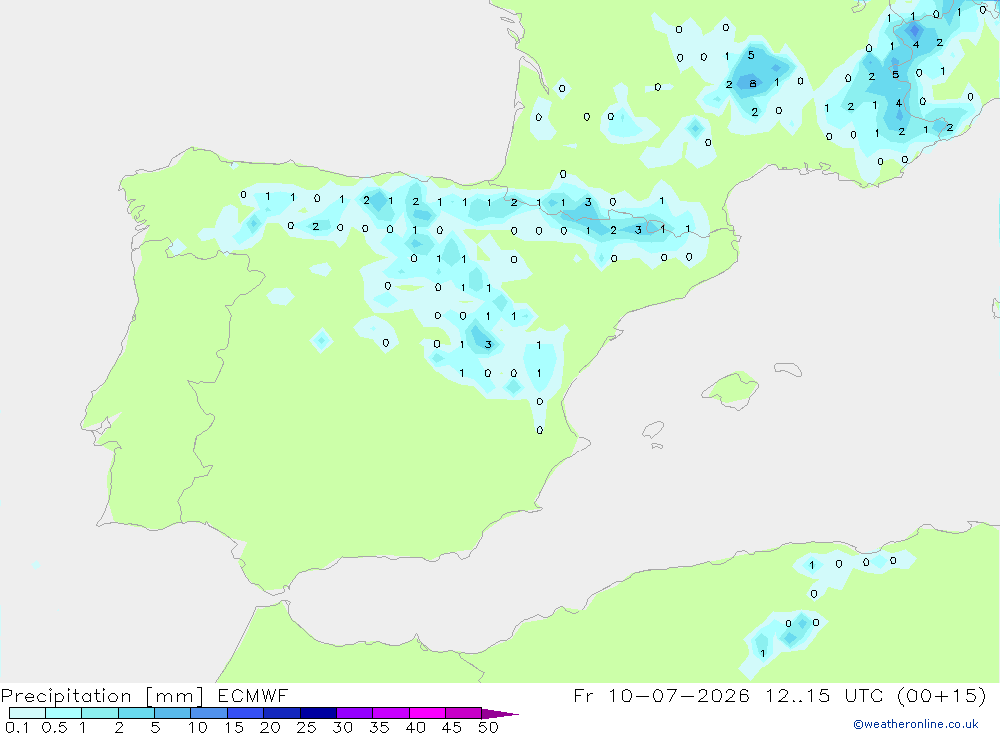1000x733 pixels.
Task: Click the ECMWF model label
Action: tap(253, 695)
